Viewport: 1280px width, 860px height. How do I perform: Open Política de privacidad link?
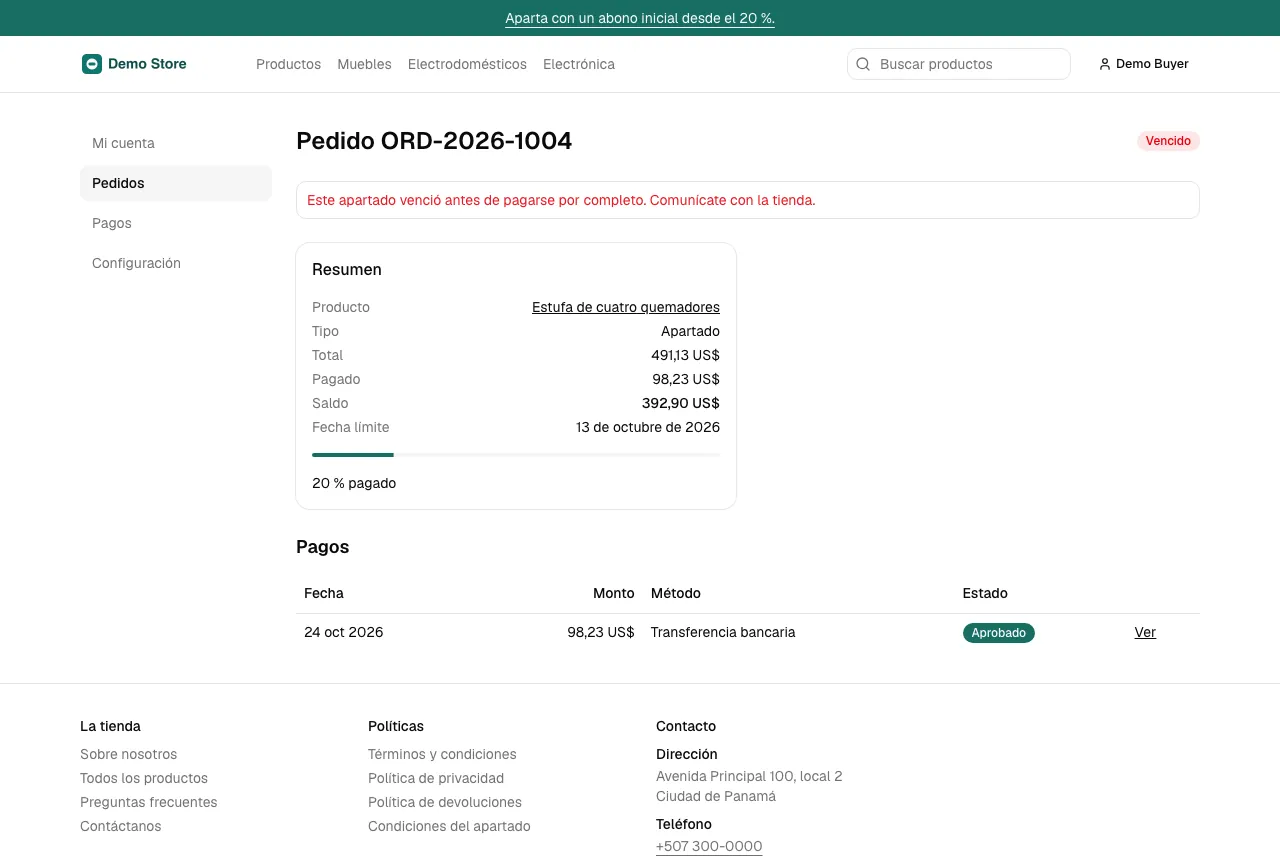[x=436, y=778]
